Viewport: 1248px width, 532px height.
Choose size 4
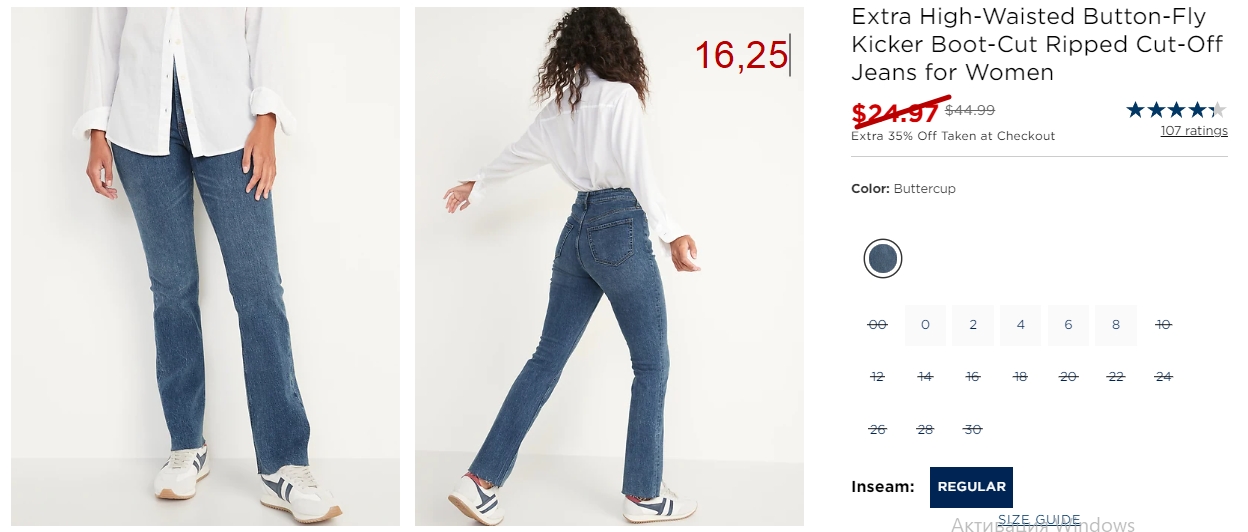click(1021, 325)
